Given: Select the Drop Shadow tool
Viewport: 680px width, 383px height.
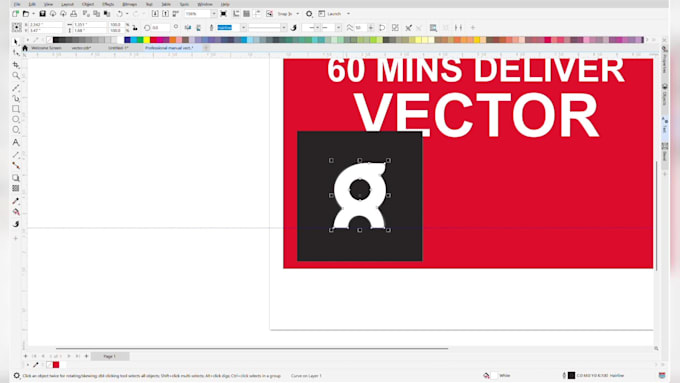Looking at the screenshot, I should click(x=16, y=178).
